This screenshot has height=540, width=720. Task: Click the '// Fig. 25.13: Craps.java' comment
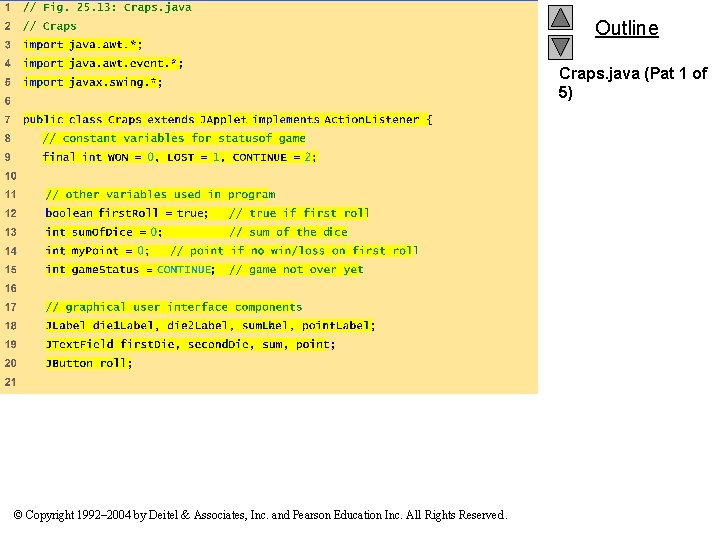point(107,7)
